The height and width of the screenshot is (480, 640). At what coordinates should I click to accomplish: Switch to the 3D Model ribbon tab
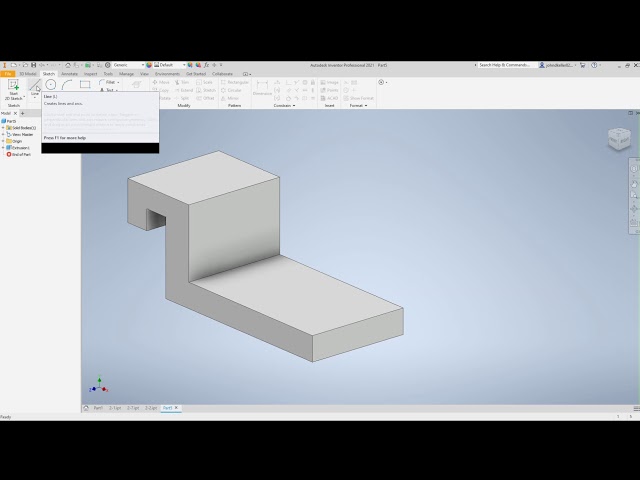coord(27,74)
